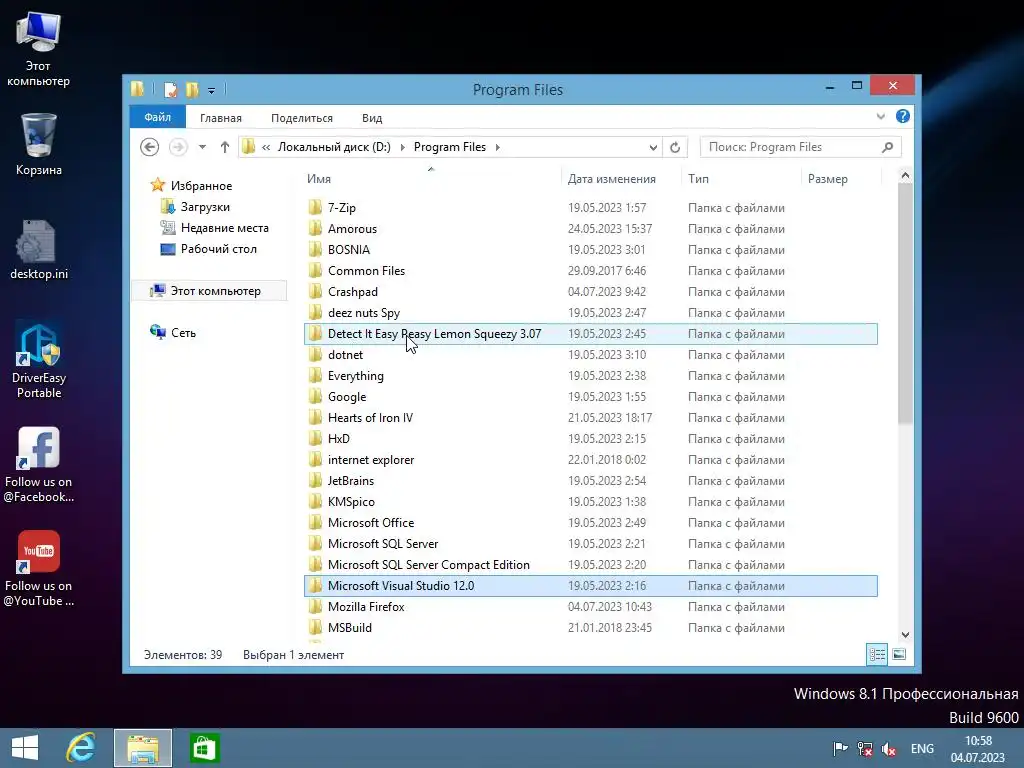Open Follow us on YouTube shortcut
The width and height of the screenshot is (1024, 768).
[39, 569]
